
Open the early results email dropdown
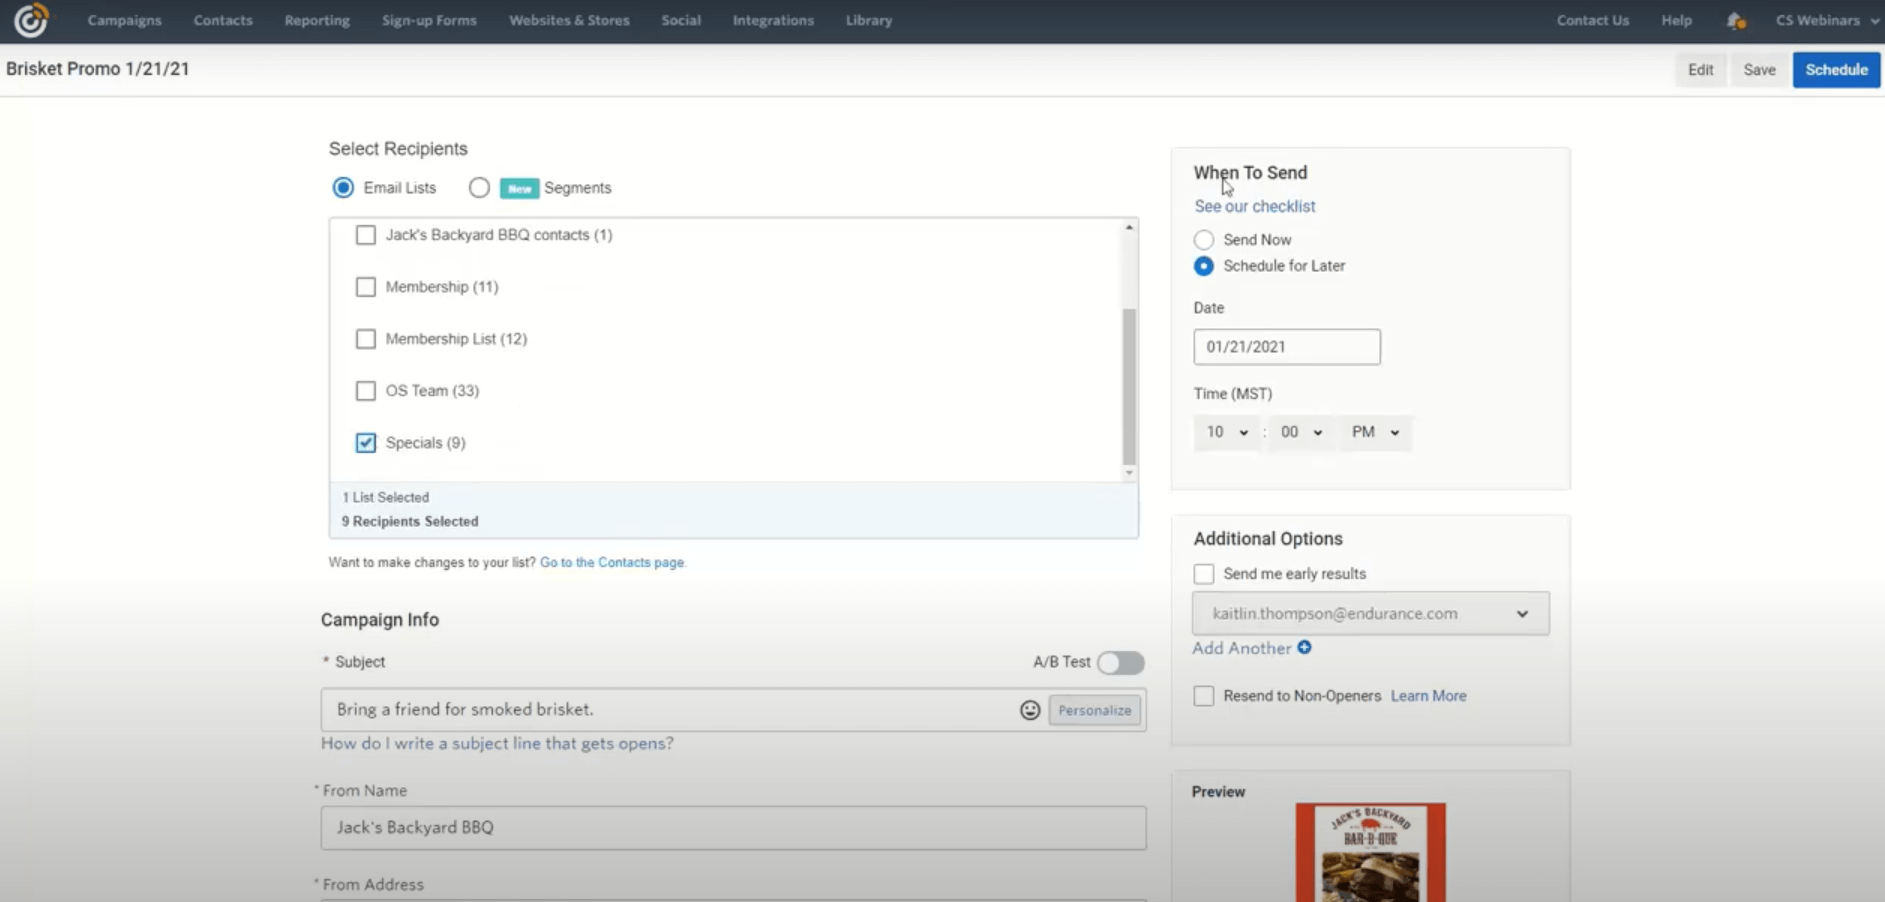1370,614
